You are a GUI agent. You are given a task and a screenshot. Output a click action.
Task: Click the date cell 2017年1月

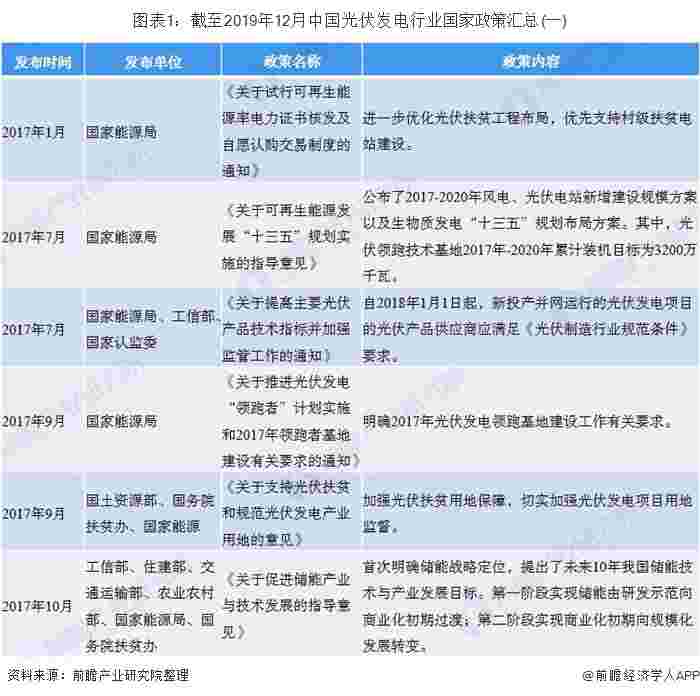coord(33,132)
